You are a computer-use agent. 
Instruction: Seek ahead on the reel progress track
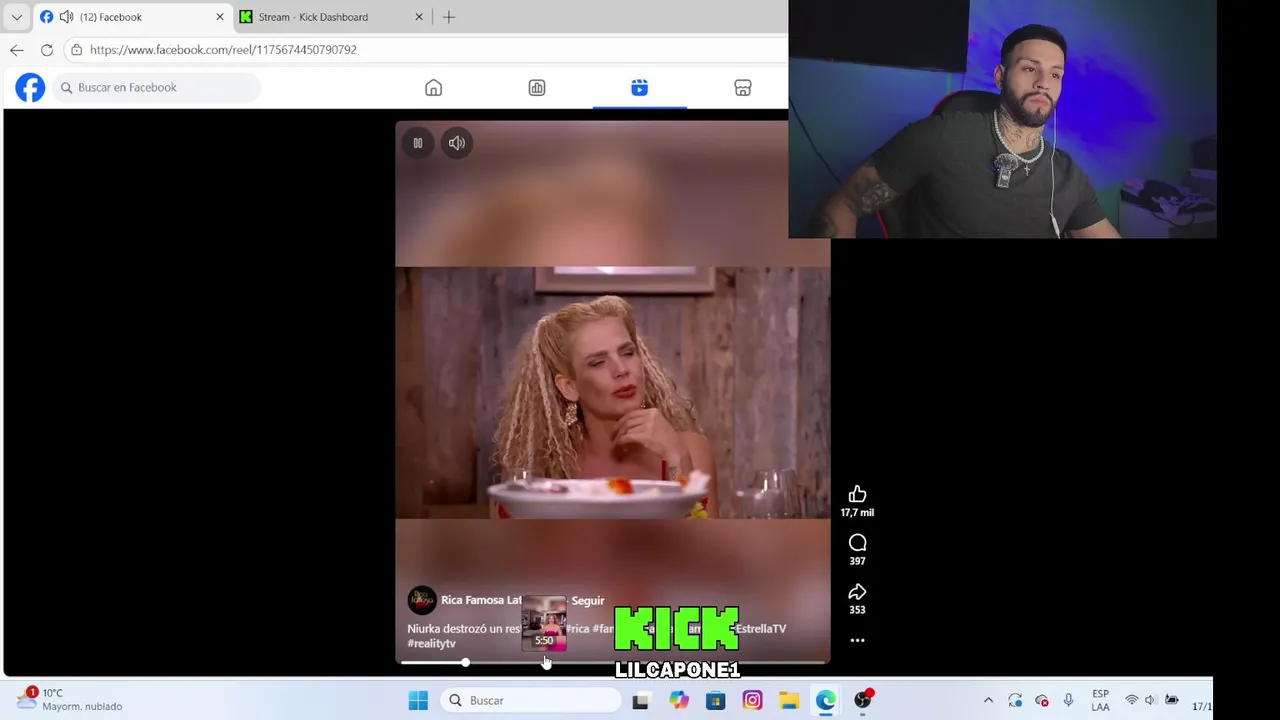pyautogui.click(x=646, y=662)
